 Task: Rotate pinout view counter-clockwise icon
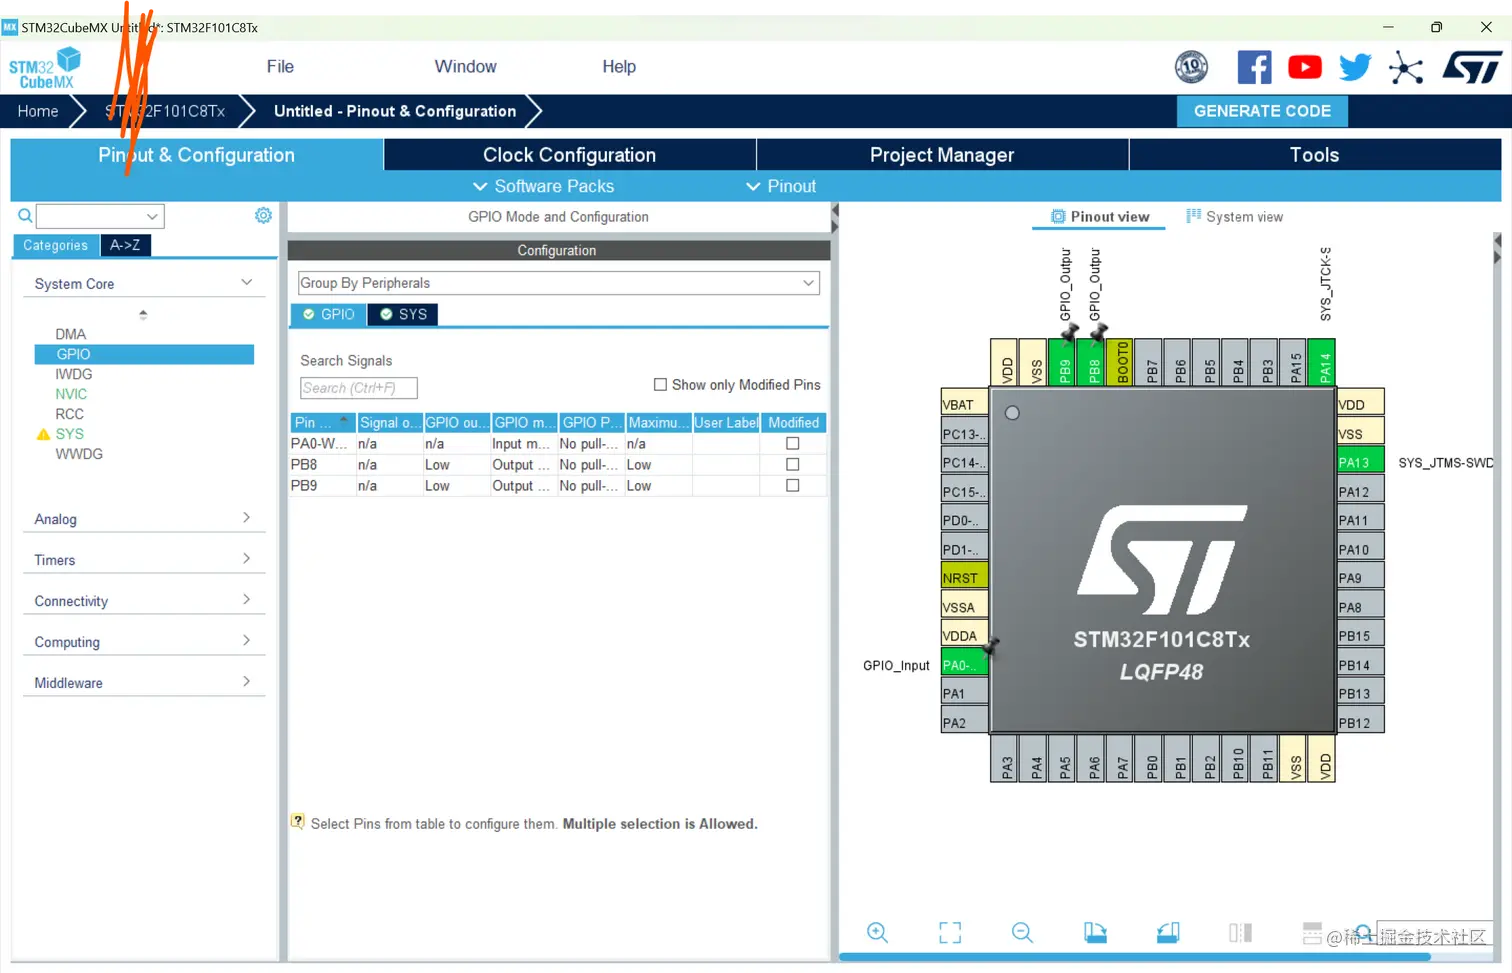[x=1168, y=932]
